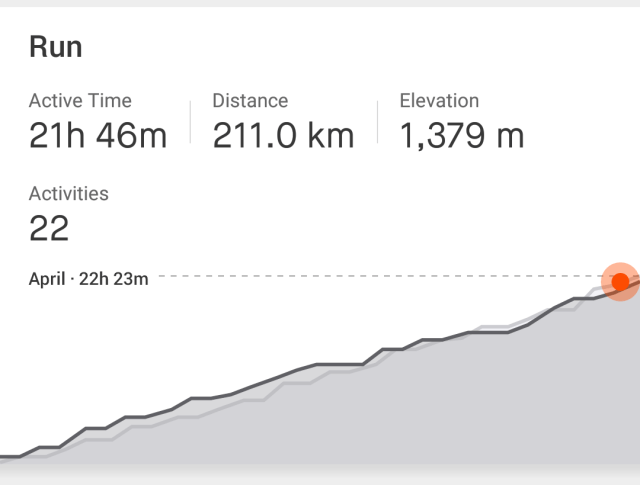The width and height of the screenshot is (640, 485).
Task: Select the Distance label
Action: coord(250,101)
